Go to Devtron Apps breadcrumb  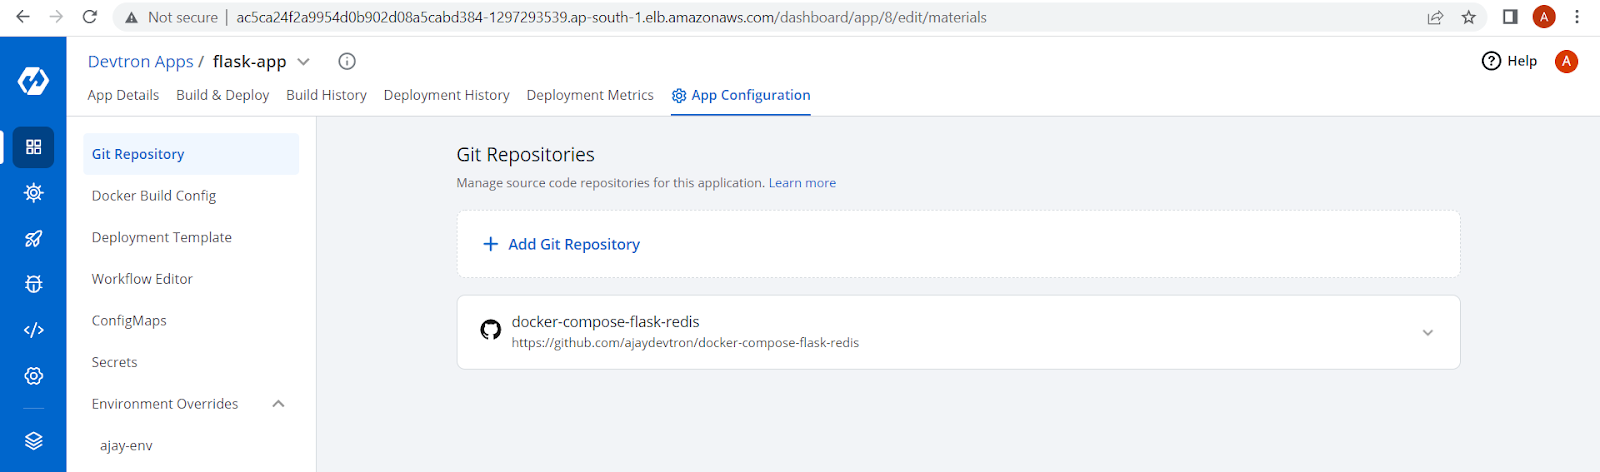point(140,61)
